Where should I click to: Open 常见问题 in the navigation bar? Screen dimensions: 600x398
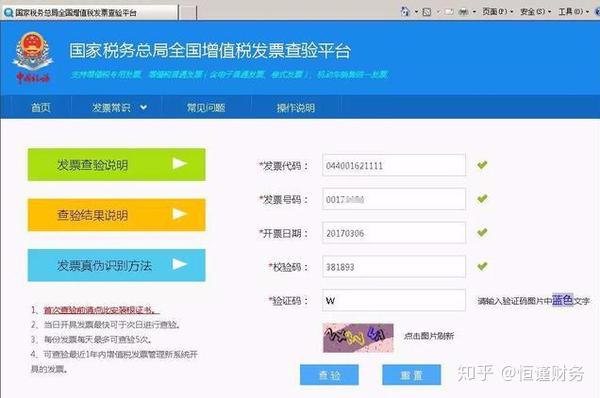206,108
